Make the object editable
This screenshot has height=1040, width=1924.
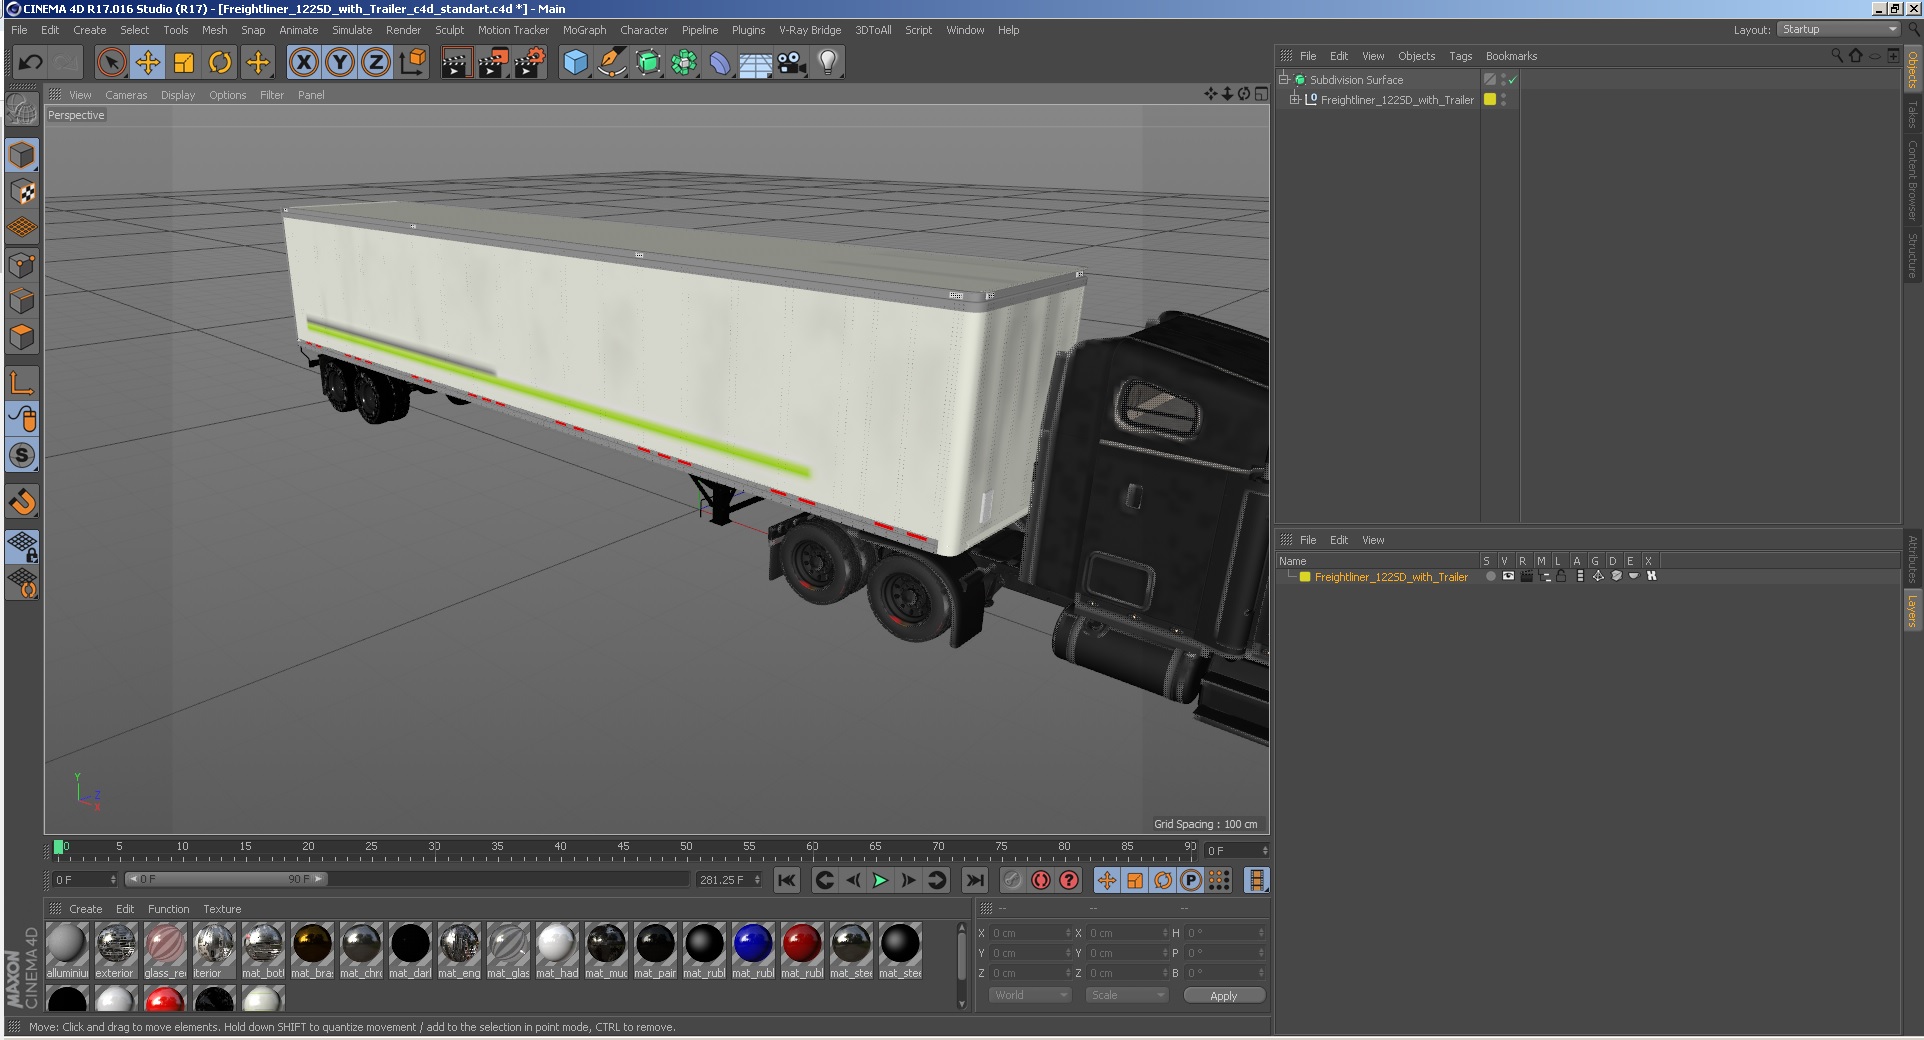coord(22,107)
